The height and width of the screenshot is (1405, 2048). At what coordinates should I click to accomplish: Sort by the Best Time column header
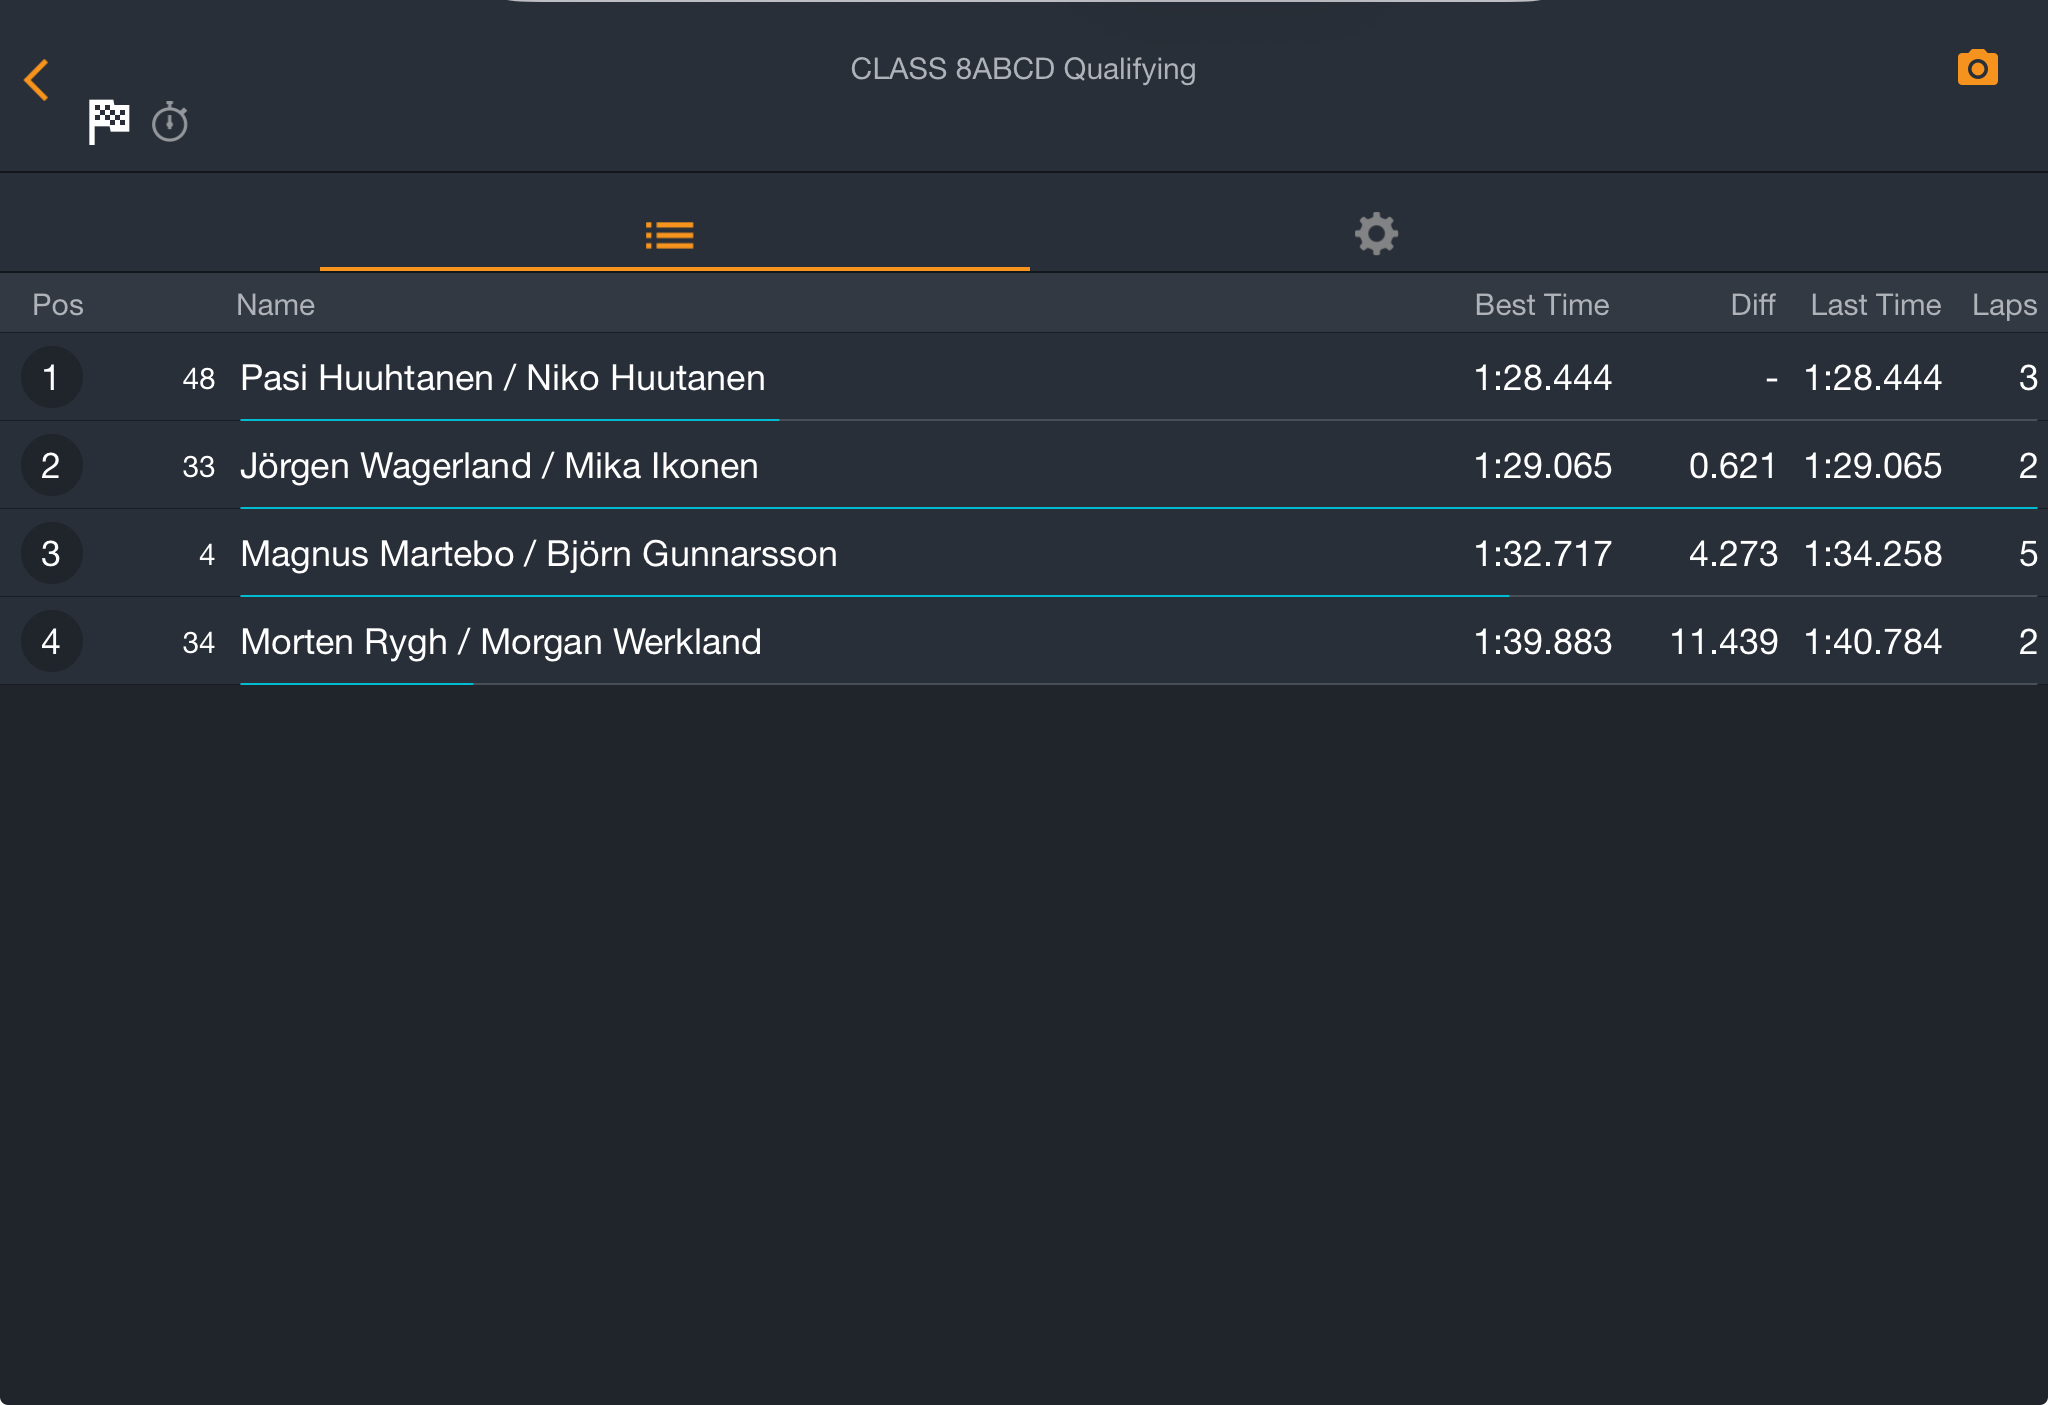tap(1541, 305)
